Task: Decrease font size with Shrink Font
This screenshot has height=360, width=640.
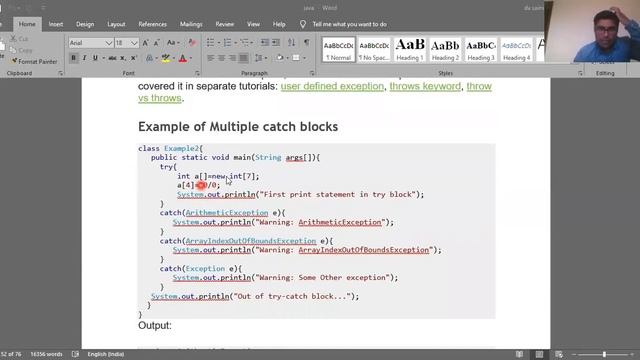Action: [x=157, y=43]
